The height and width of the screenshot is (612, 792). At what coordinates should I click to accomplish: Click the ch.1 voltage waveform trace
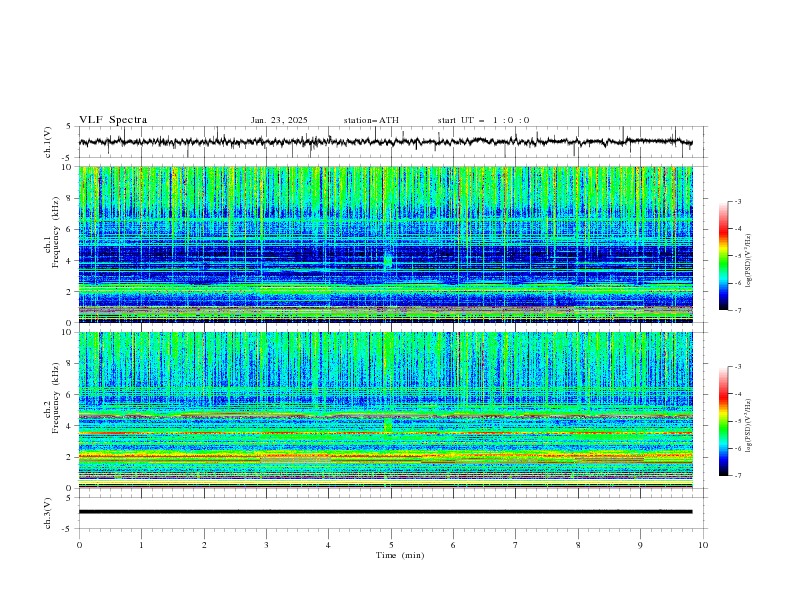385,142
